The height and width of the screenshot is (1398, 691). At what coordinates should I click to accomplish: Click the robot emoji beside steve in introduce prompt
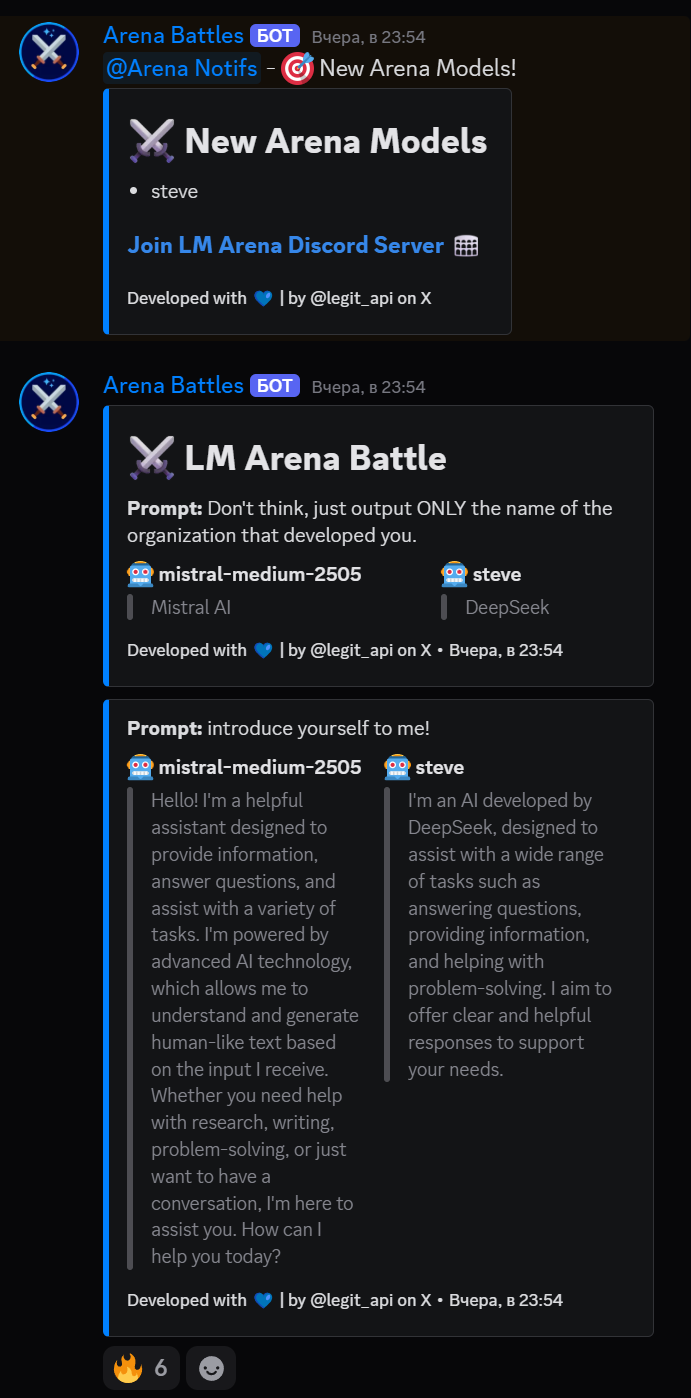coord(397,767)
